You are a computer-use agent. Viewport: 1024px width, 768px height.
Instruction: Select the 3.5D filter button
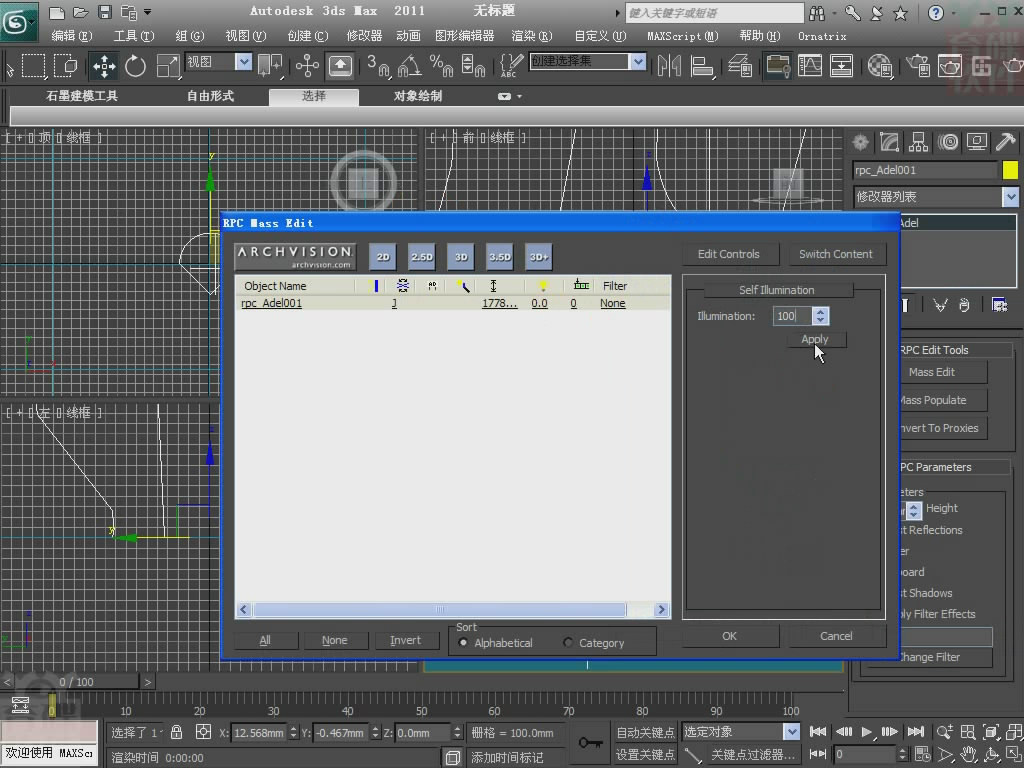tap(500, 257)
